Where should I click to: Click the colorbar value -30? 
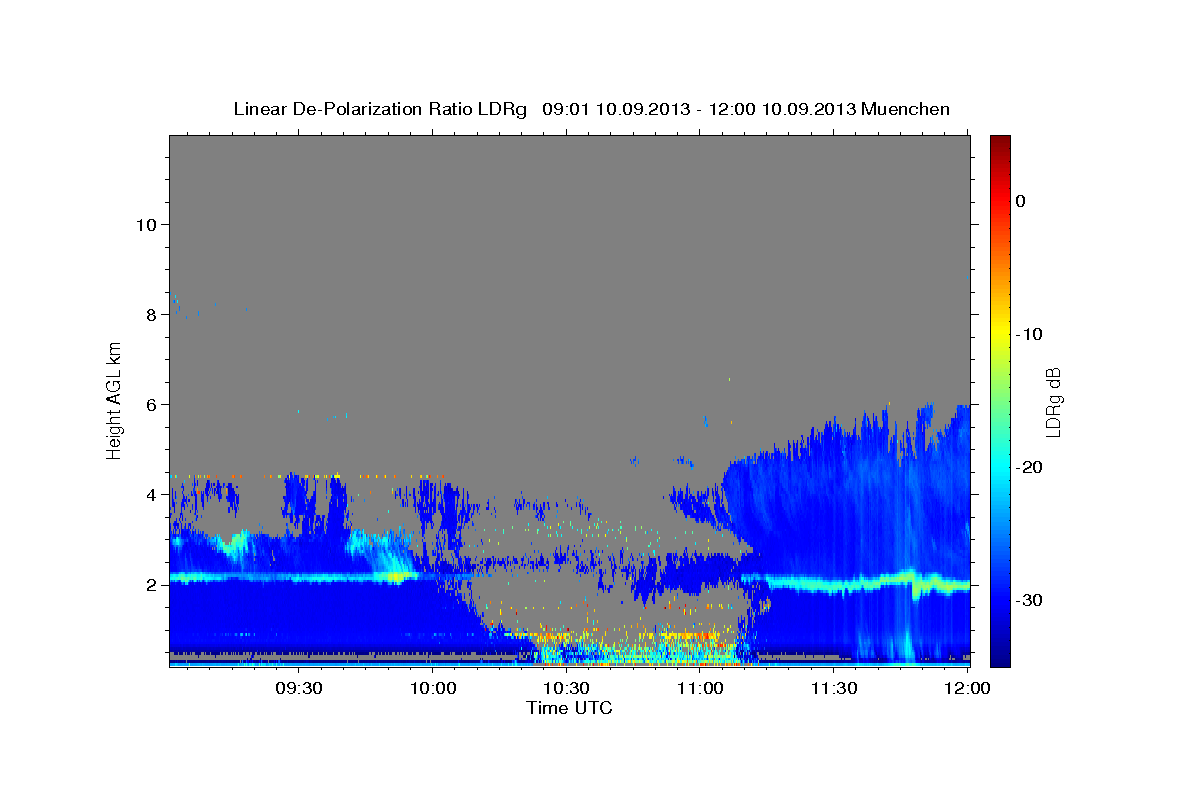click(1029, 600)
